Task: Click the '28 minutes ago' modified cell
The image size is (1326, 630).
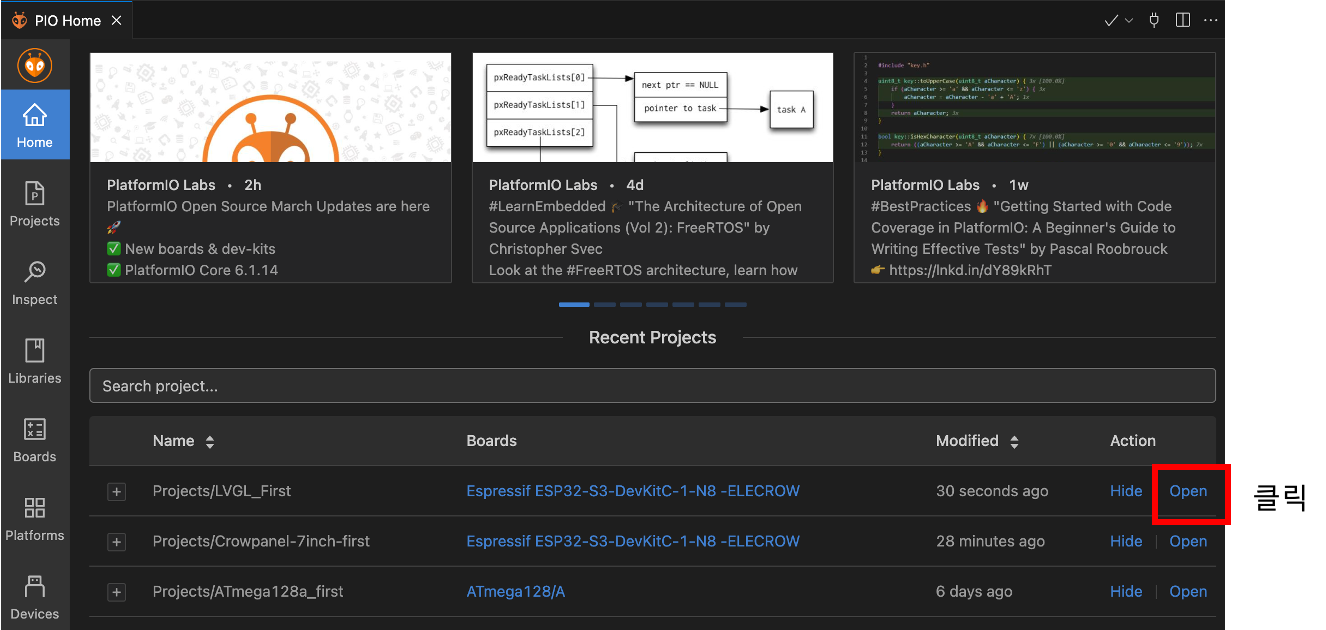Action: pos(990,541)
